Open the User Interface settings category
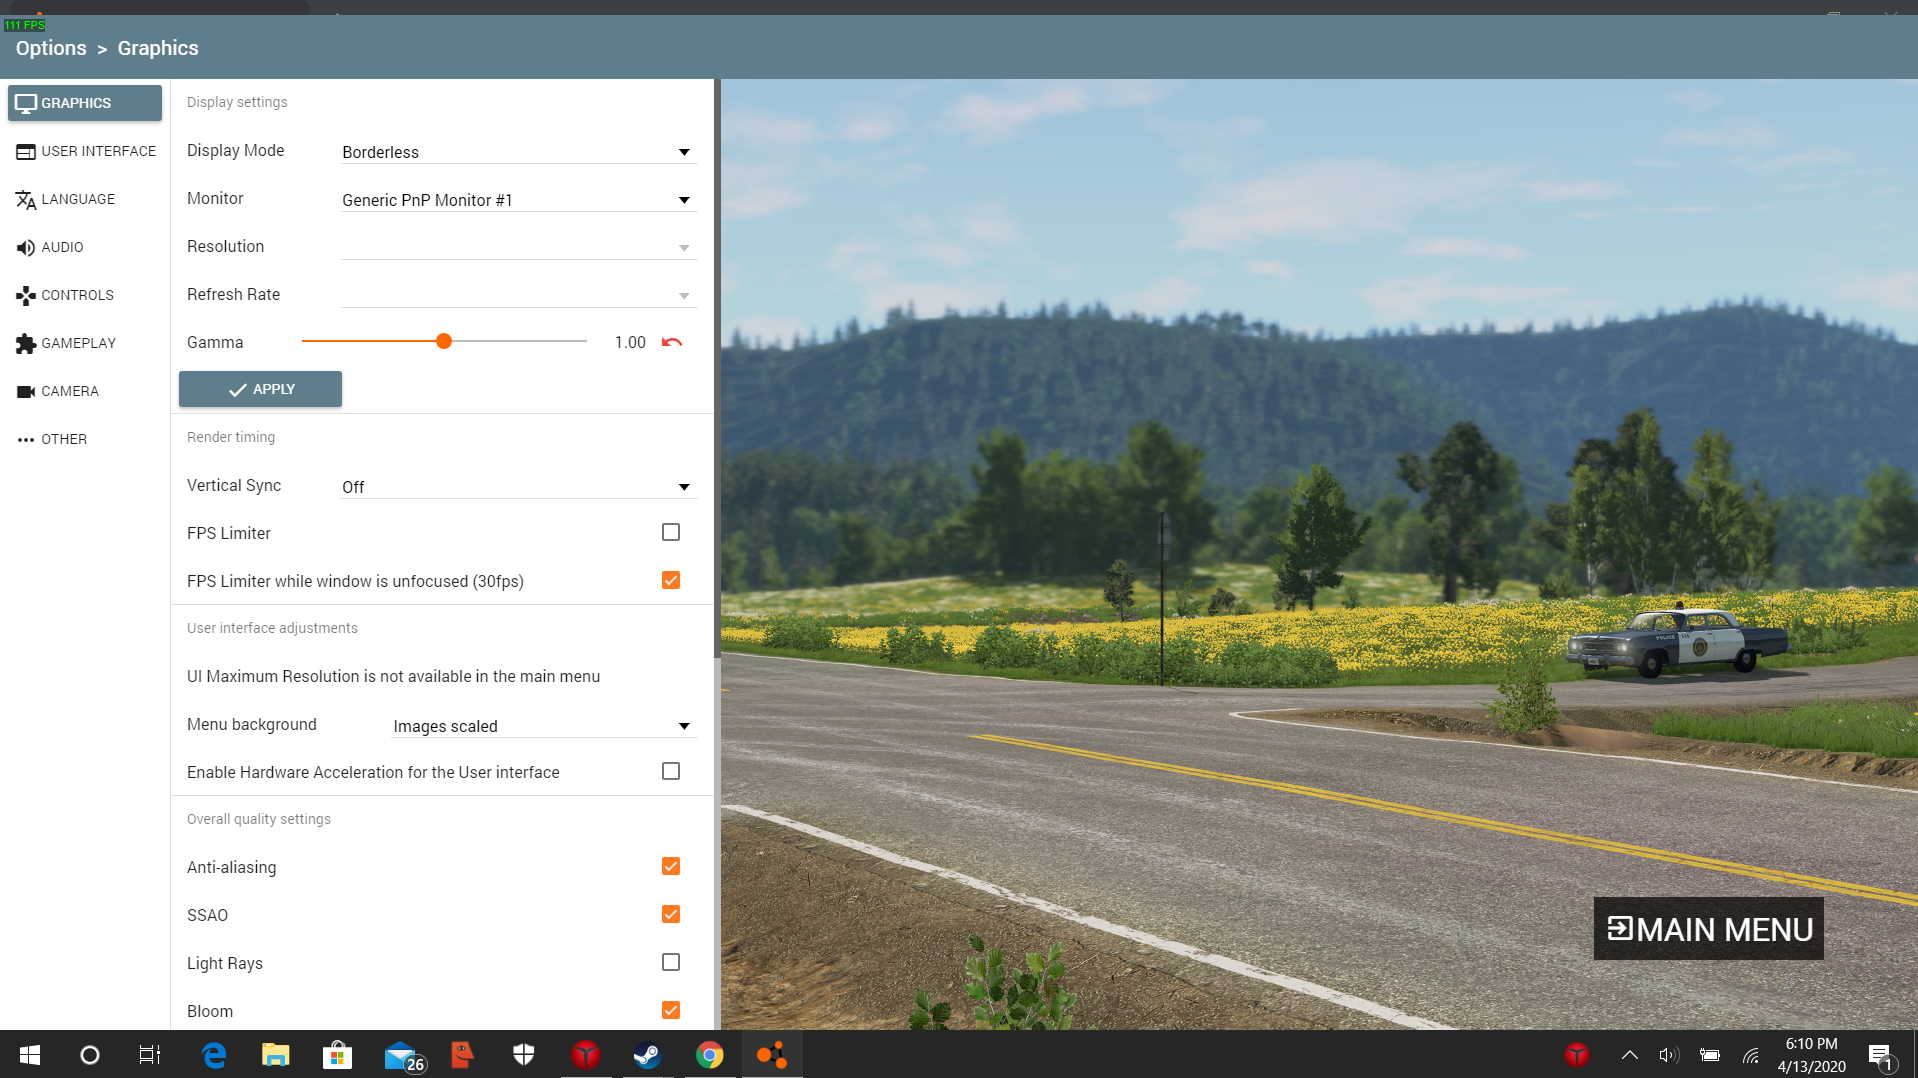 tap(85, 151)
